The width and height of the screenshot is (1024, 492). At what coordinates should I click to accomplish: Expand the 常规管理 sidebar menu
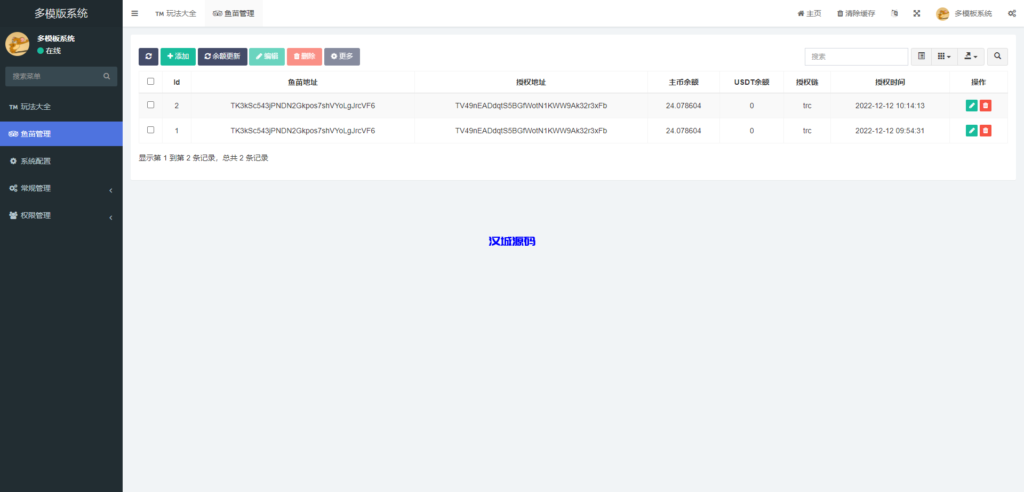coord(61,188)
